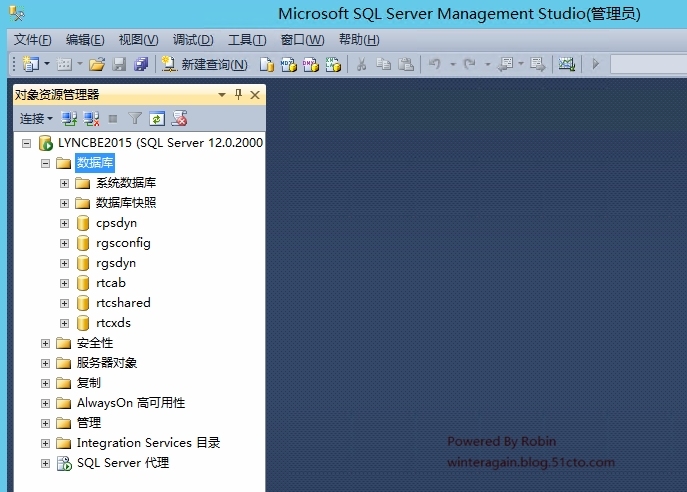Expand the 系统数据库 folder
The height and width of the screenshot is (492, 687).
coord(64,183)
